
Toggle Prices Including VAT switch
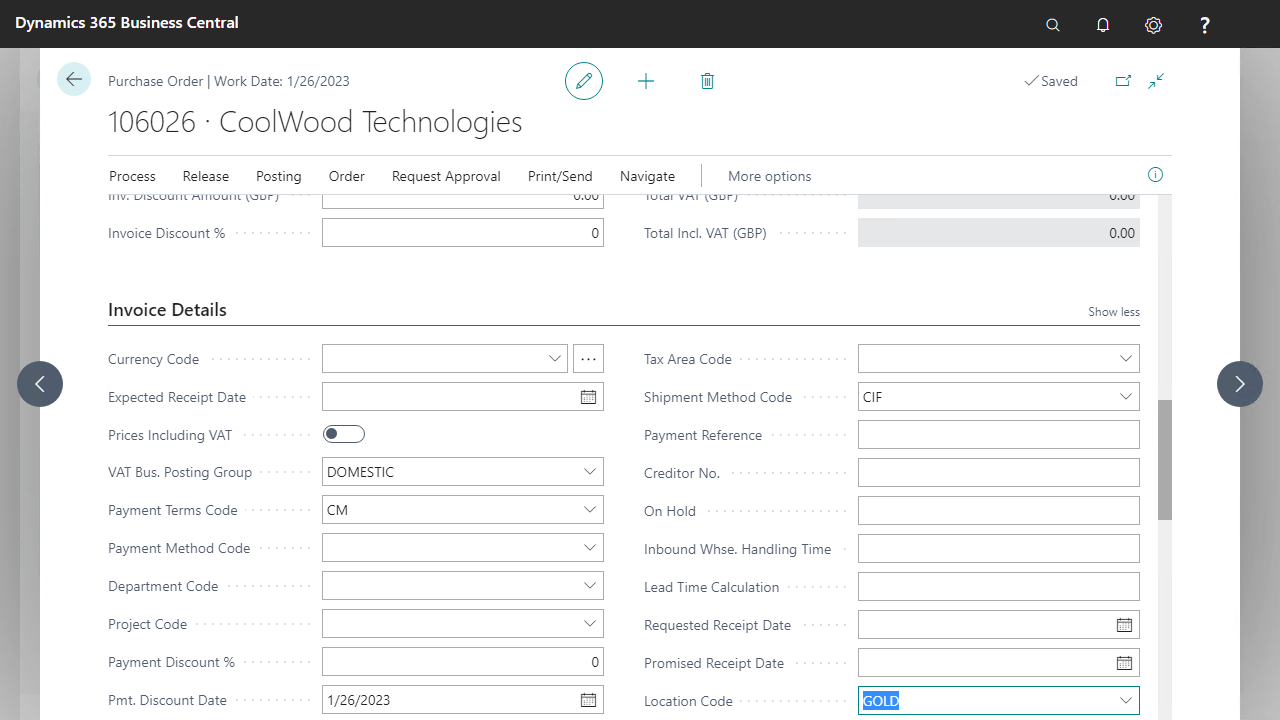point(344,434)
